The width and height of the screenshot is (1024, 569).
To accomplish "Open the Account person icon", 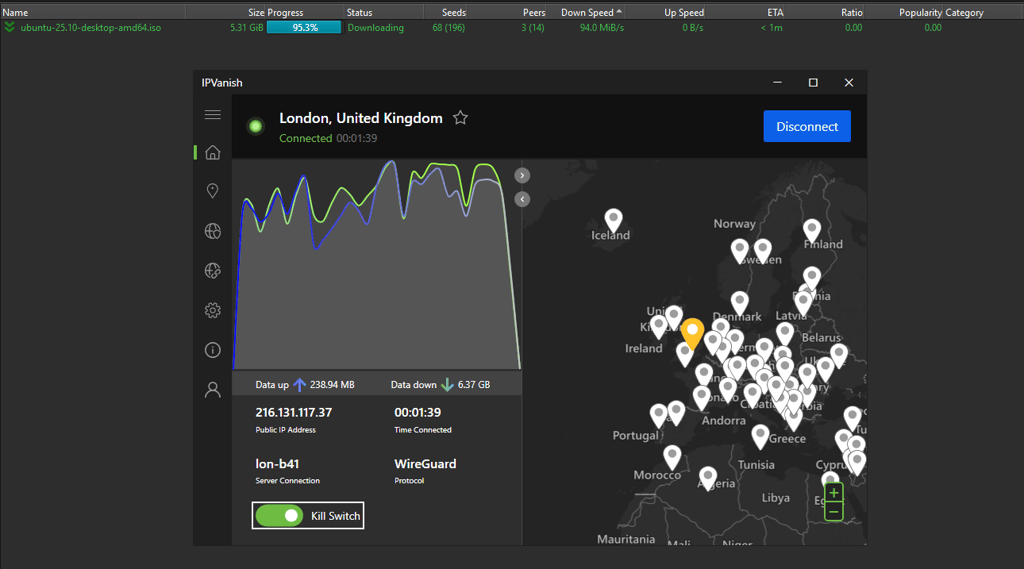I will (x=212, y=390).
